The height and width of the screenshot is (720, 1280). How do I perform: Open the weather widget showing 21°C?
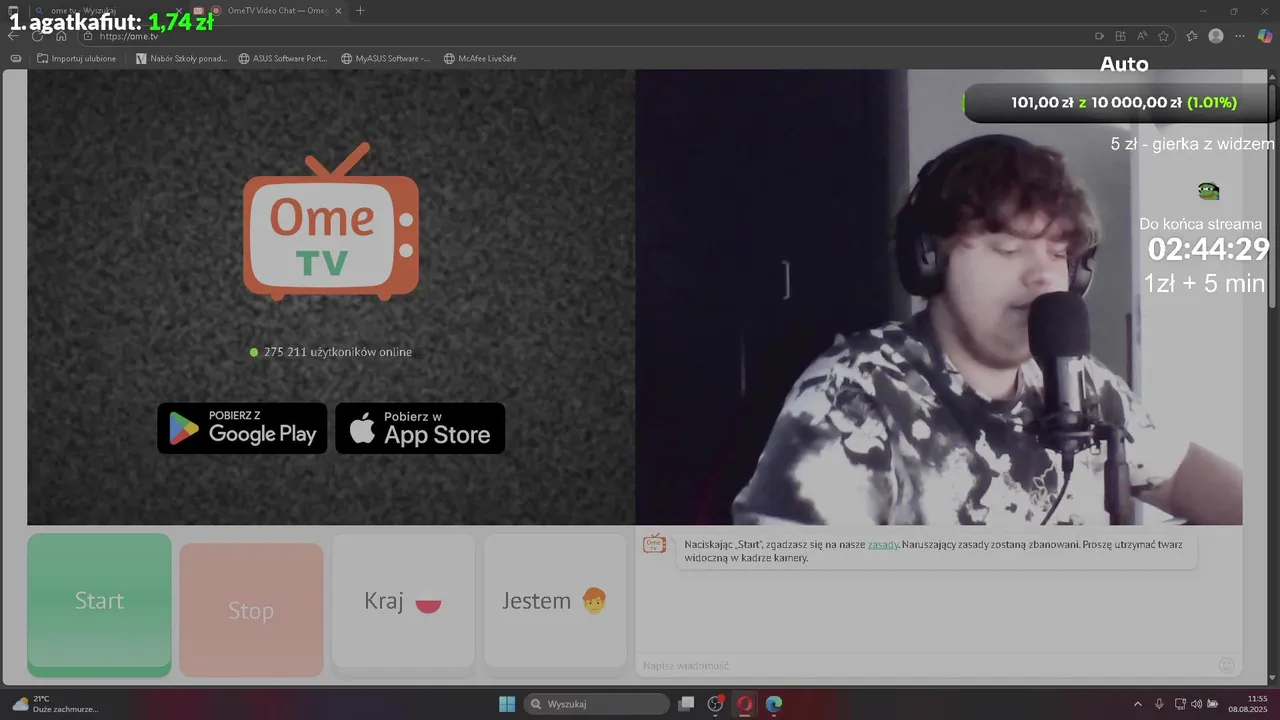click(55, 704)
